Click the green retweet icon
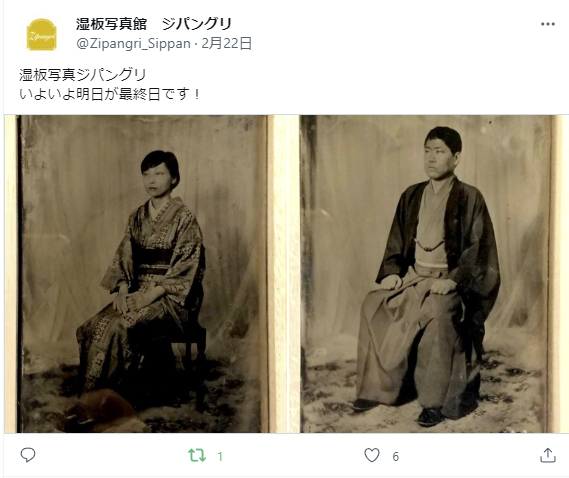This screenshot has width=569, height=478. (x=197, y=455)
